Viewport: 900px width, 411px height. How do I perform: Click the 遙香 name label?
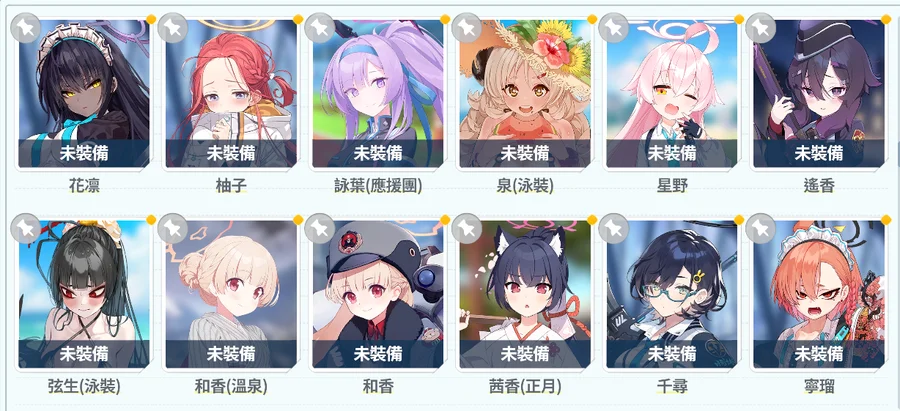pos(818,186)
